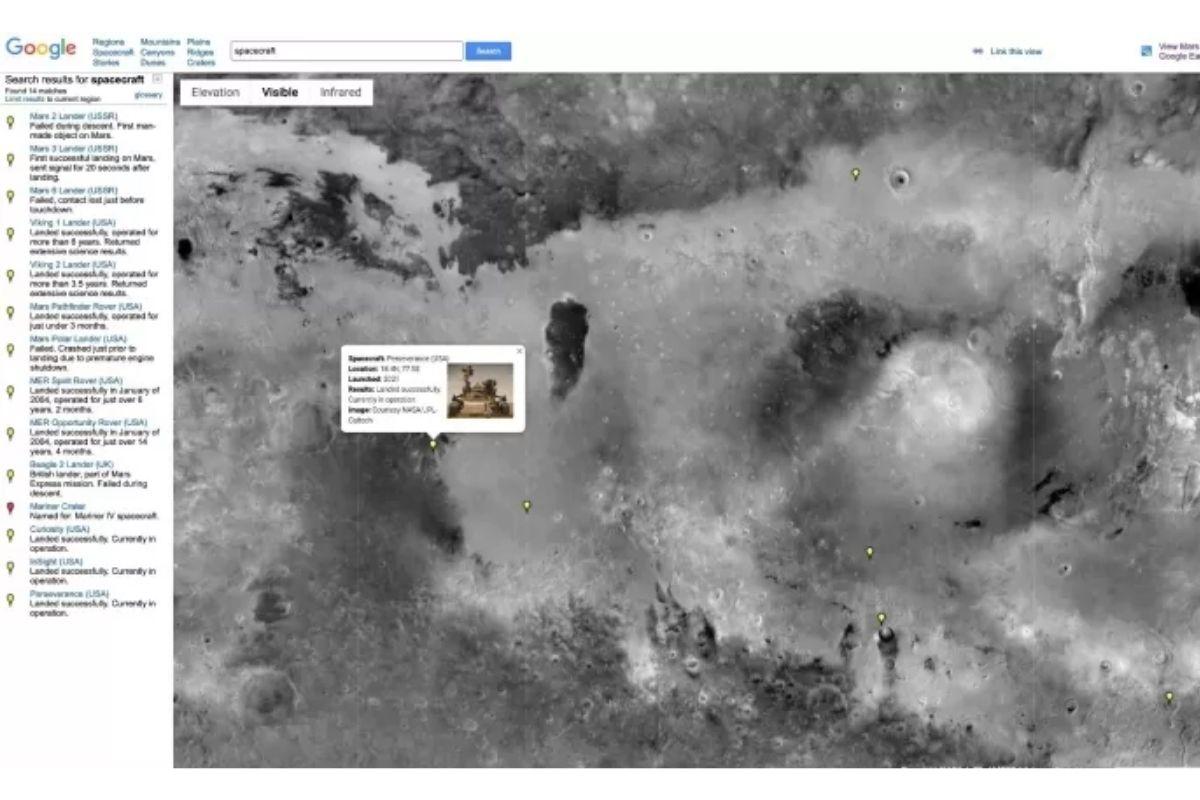
Task: Select the pin icon beside Curiosity
Action: pos(10,535)
